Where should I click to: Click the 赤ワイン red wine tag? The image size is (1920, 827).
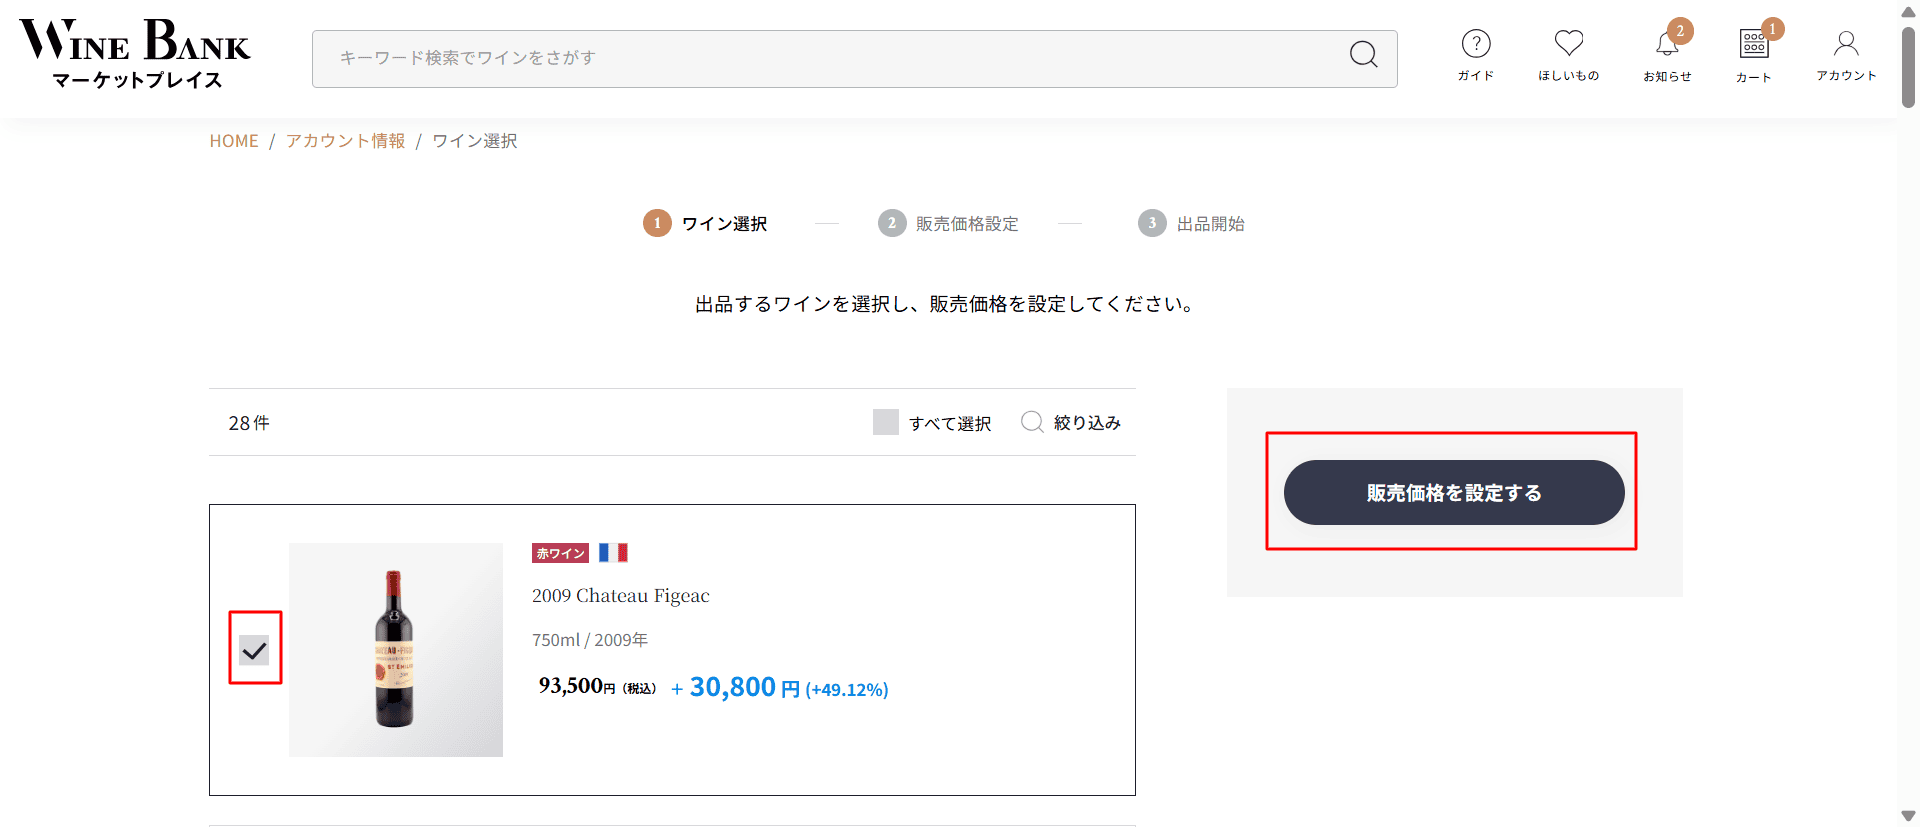tap(560, 553)
